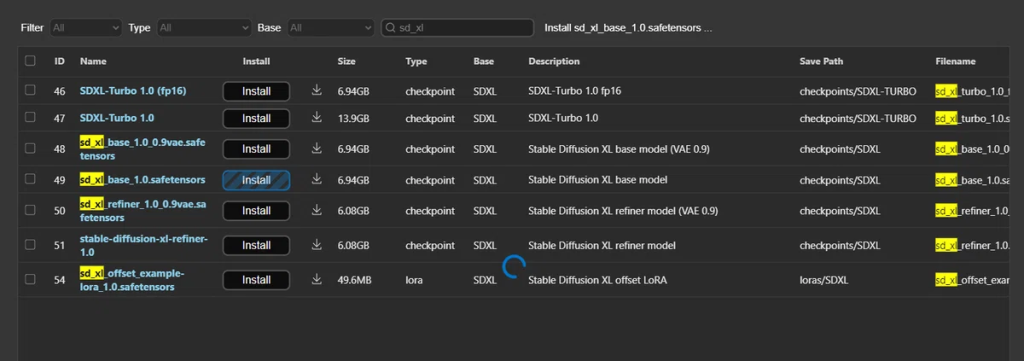Click download icon for offset LoRA row
Image resolution: width=1024 pixels, height=361 pixels.
pyautogui.click(x=317, y=279)
